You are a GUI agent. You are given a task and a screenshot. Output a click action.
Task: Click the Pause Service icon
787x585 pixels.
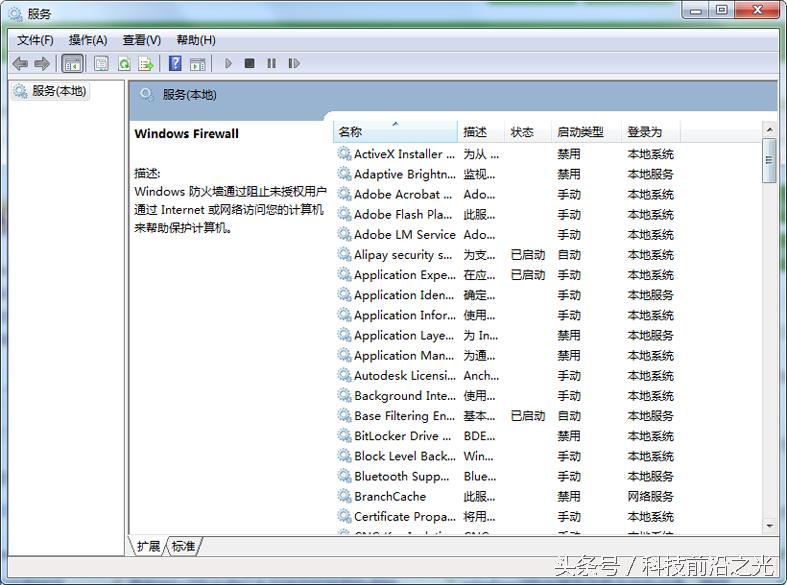(x=272, y=63)
